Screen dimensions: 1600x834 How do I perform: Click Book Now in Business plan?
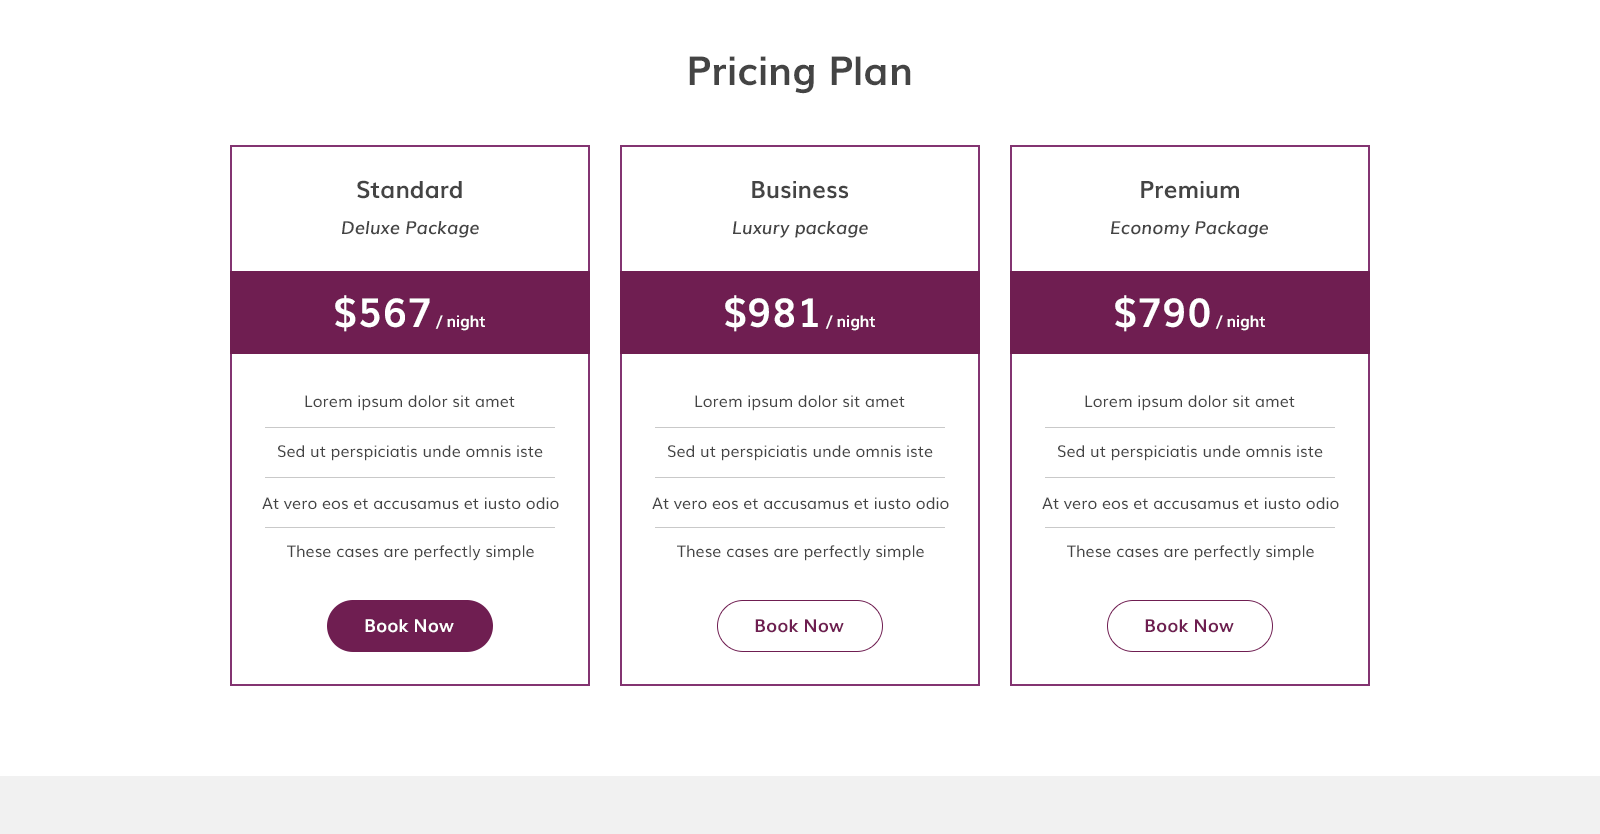[800, 626]
